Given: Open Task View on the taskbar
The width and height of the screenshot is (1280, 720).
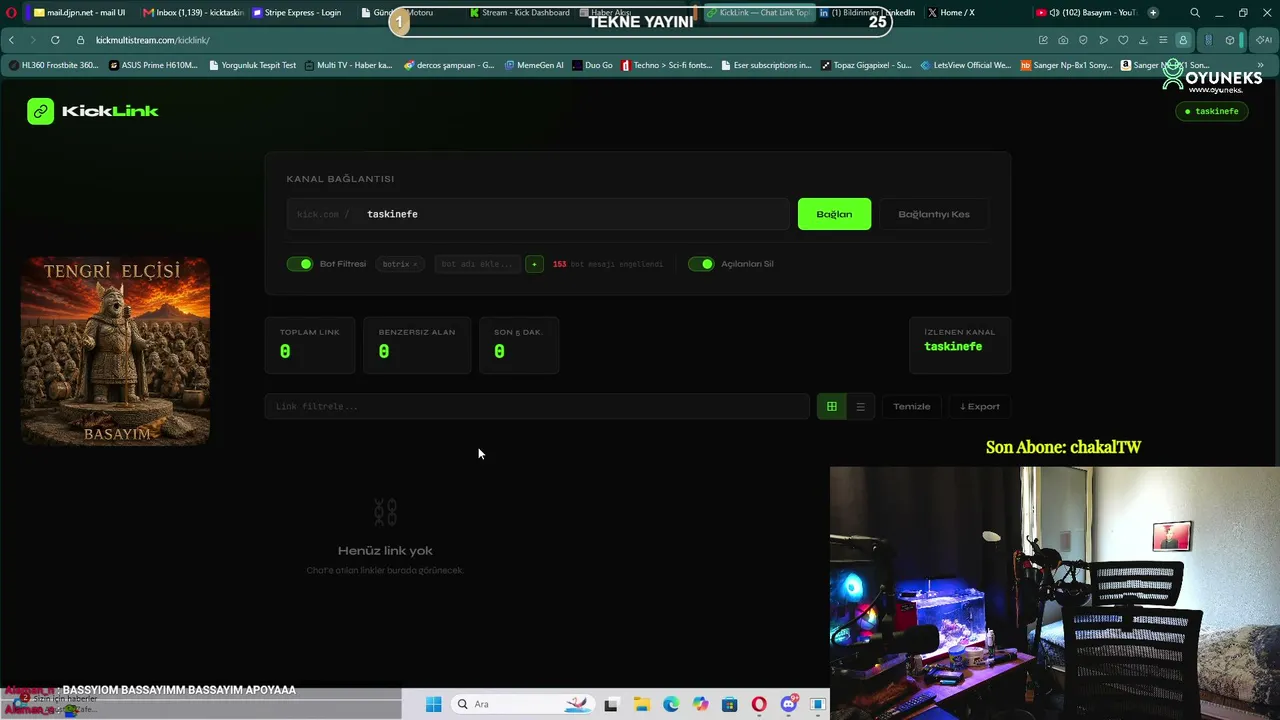Looking at the screenshot, I should tap(611, 704).
